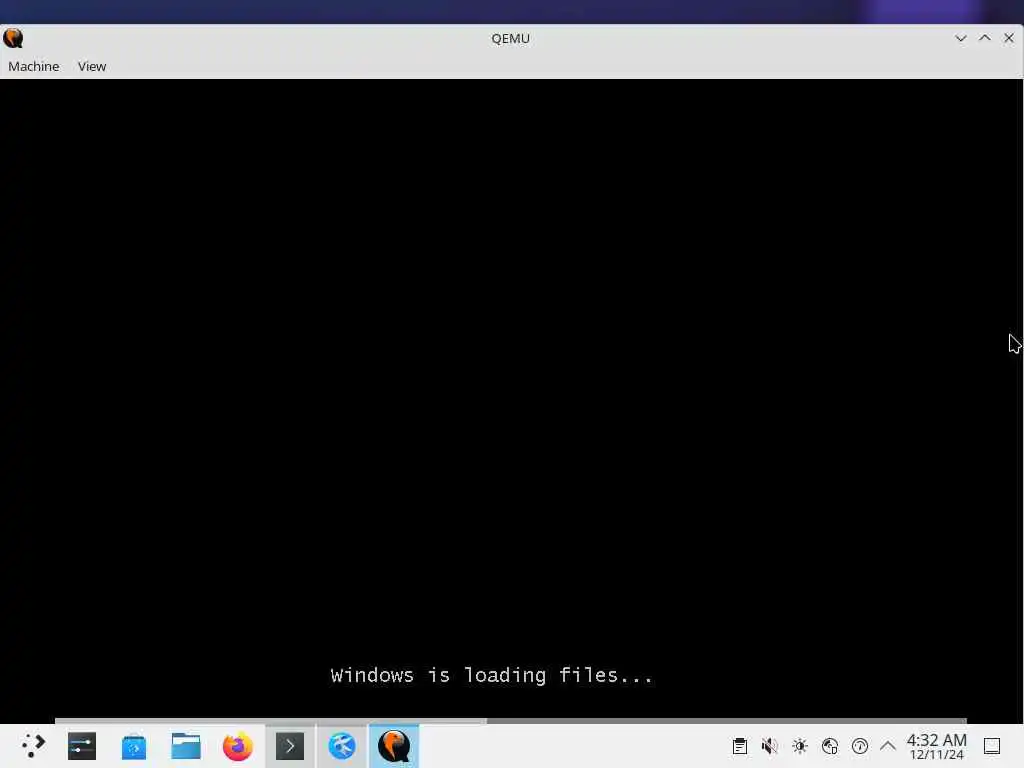Open display brightness tray icon

click(800, 746)
